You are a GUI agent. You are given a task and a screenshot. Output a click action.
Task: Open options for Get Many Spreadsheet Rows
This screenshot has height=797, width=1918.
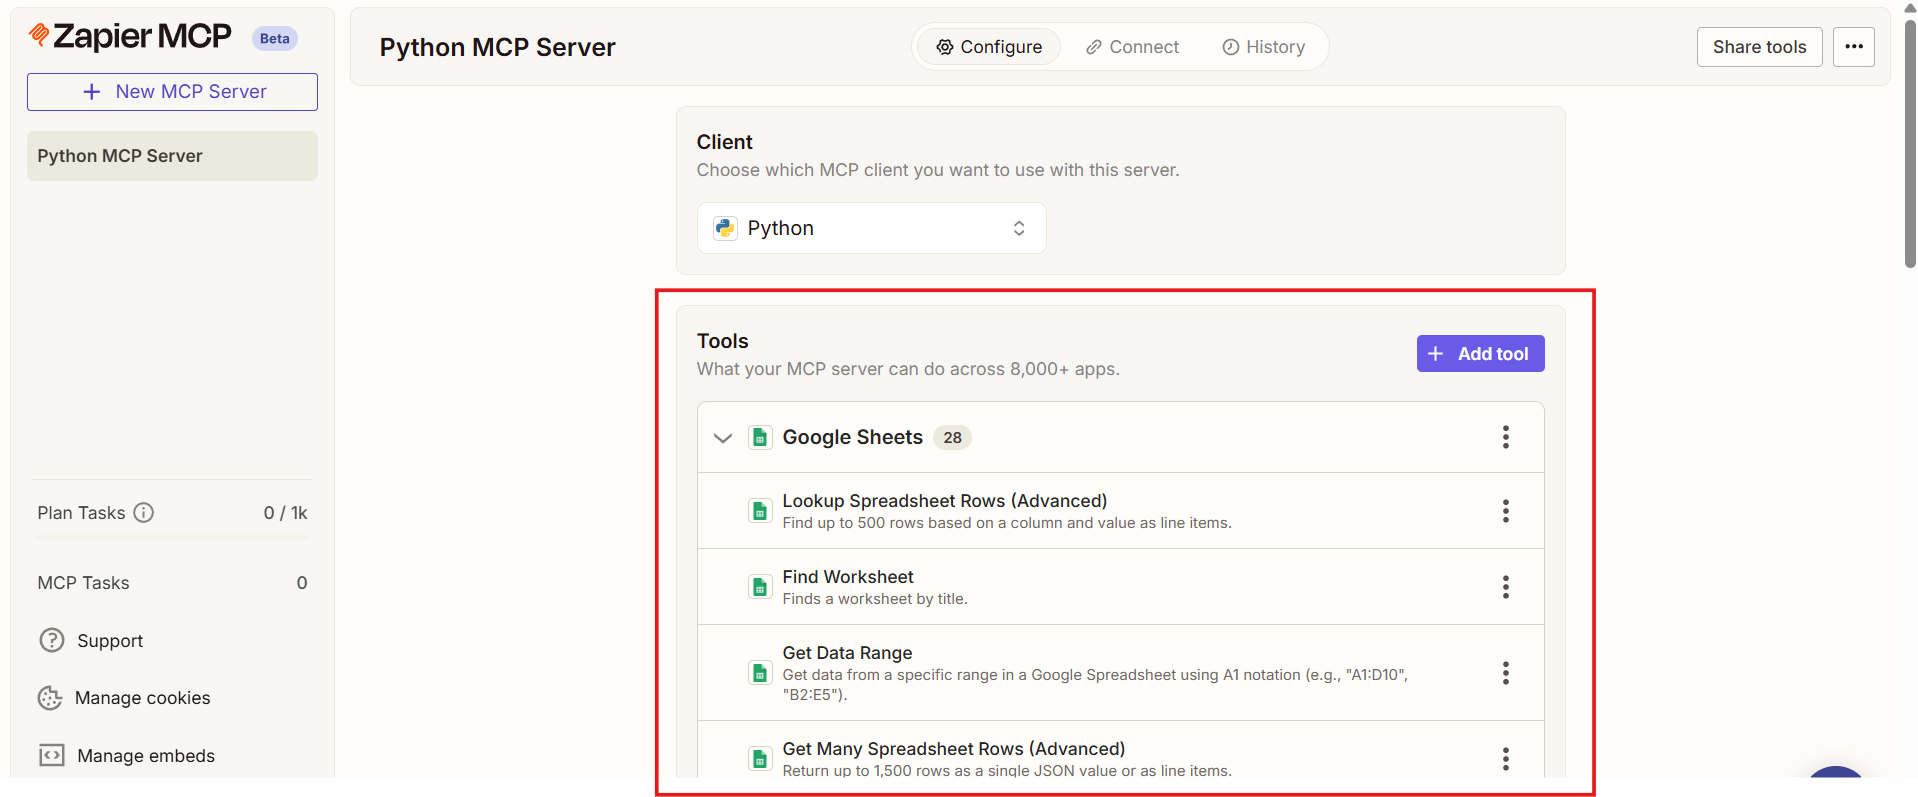click(x=1505, y=759)
